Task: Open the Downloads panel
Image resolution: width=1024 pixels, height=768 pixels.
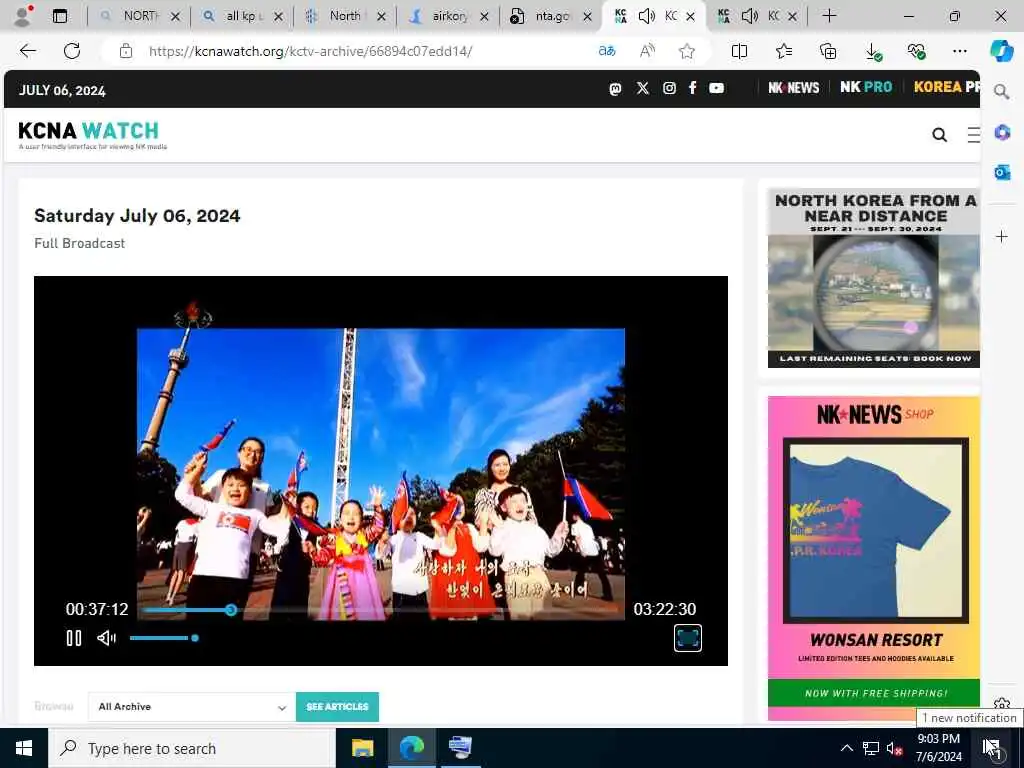Action: 872,51
